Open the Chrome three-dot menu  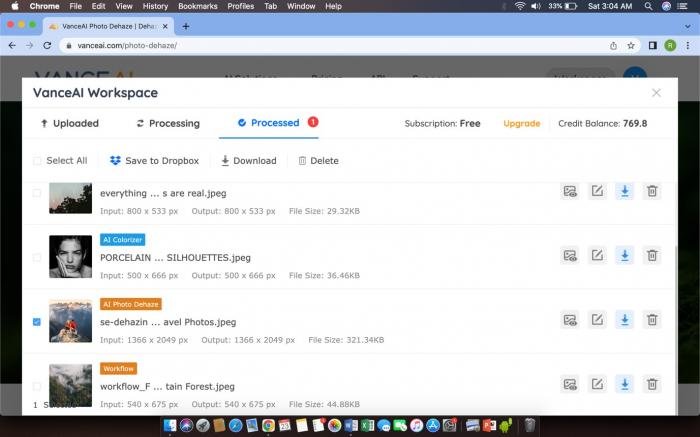[688, 46]
